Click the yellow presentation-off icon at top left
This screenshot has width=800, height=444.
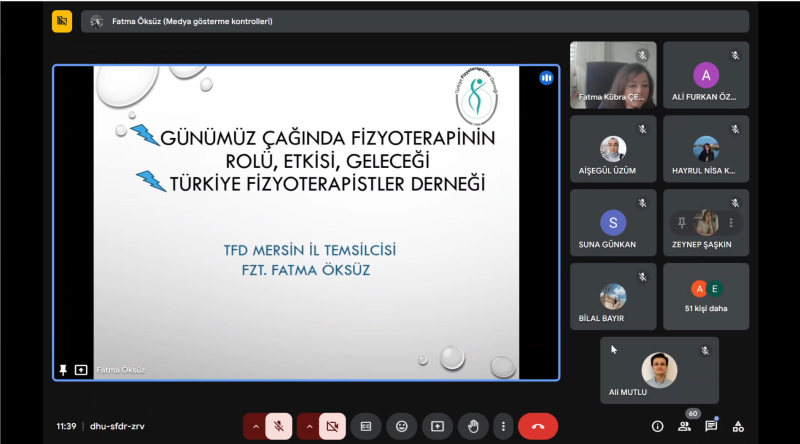click(62, 21)
